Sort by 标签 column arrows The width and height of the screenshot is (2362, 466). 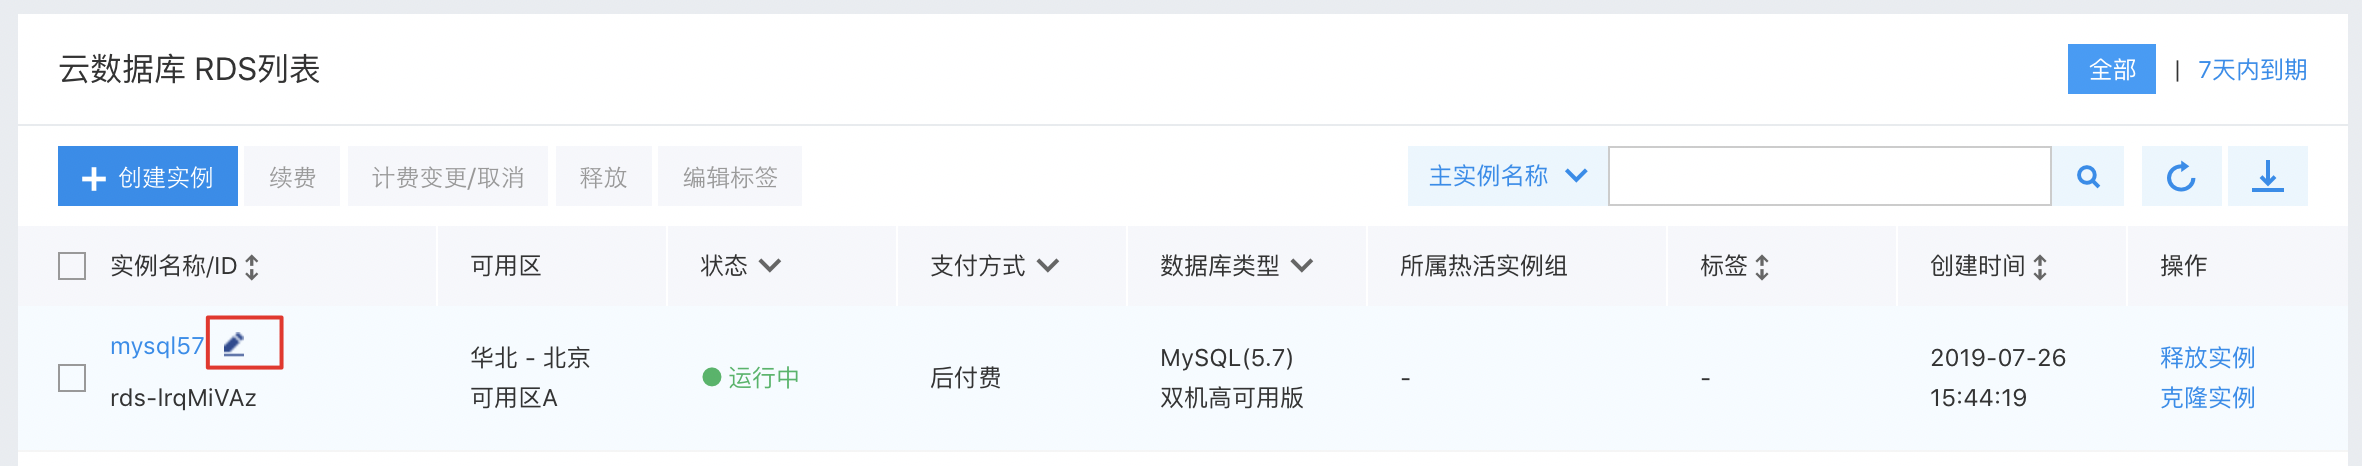[x=1762, y=266]
